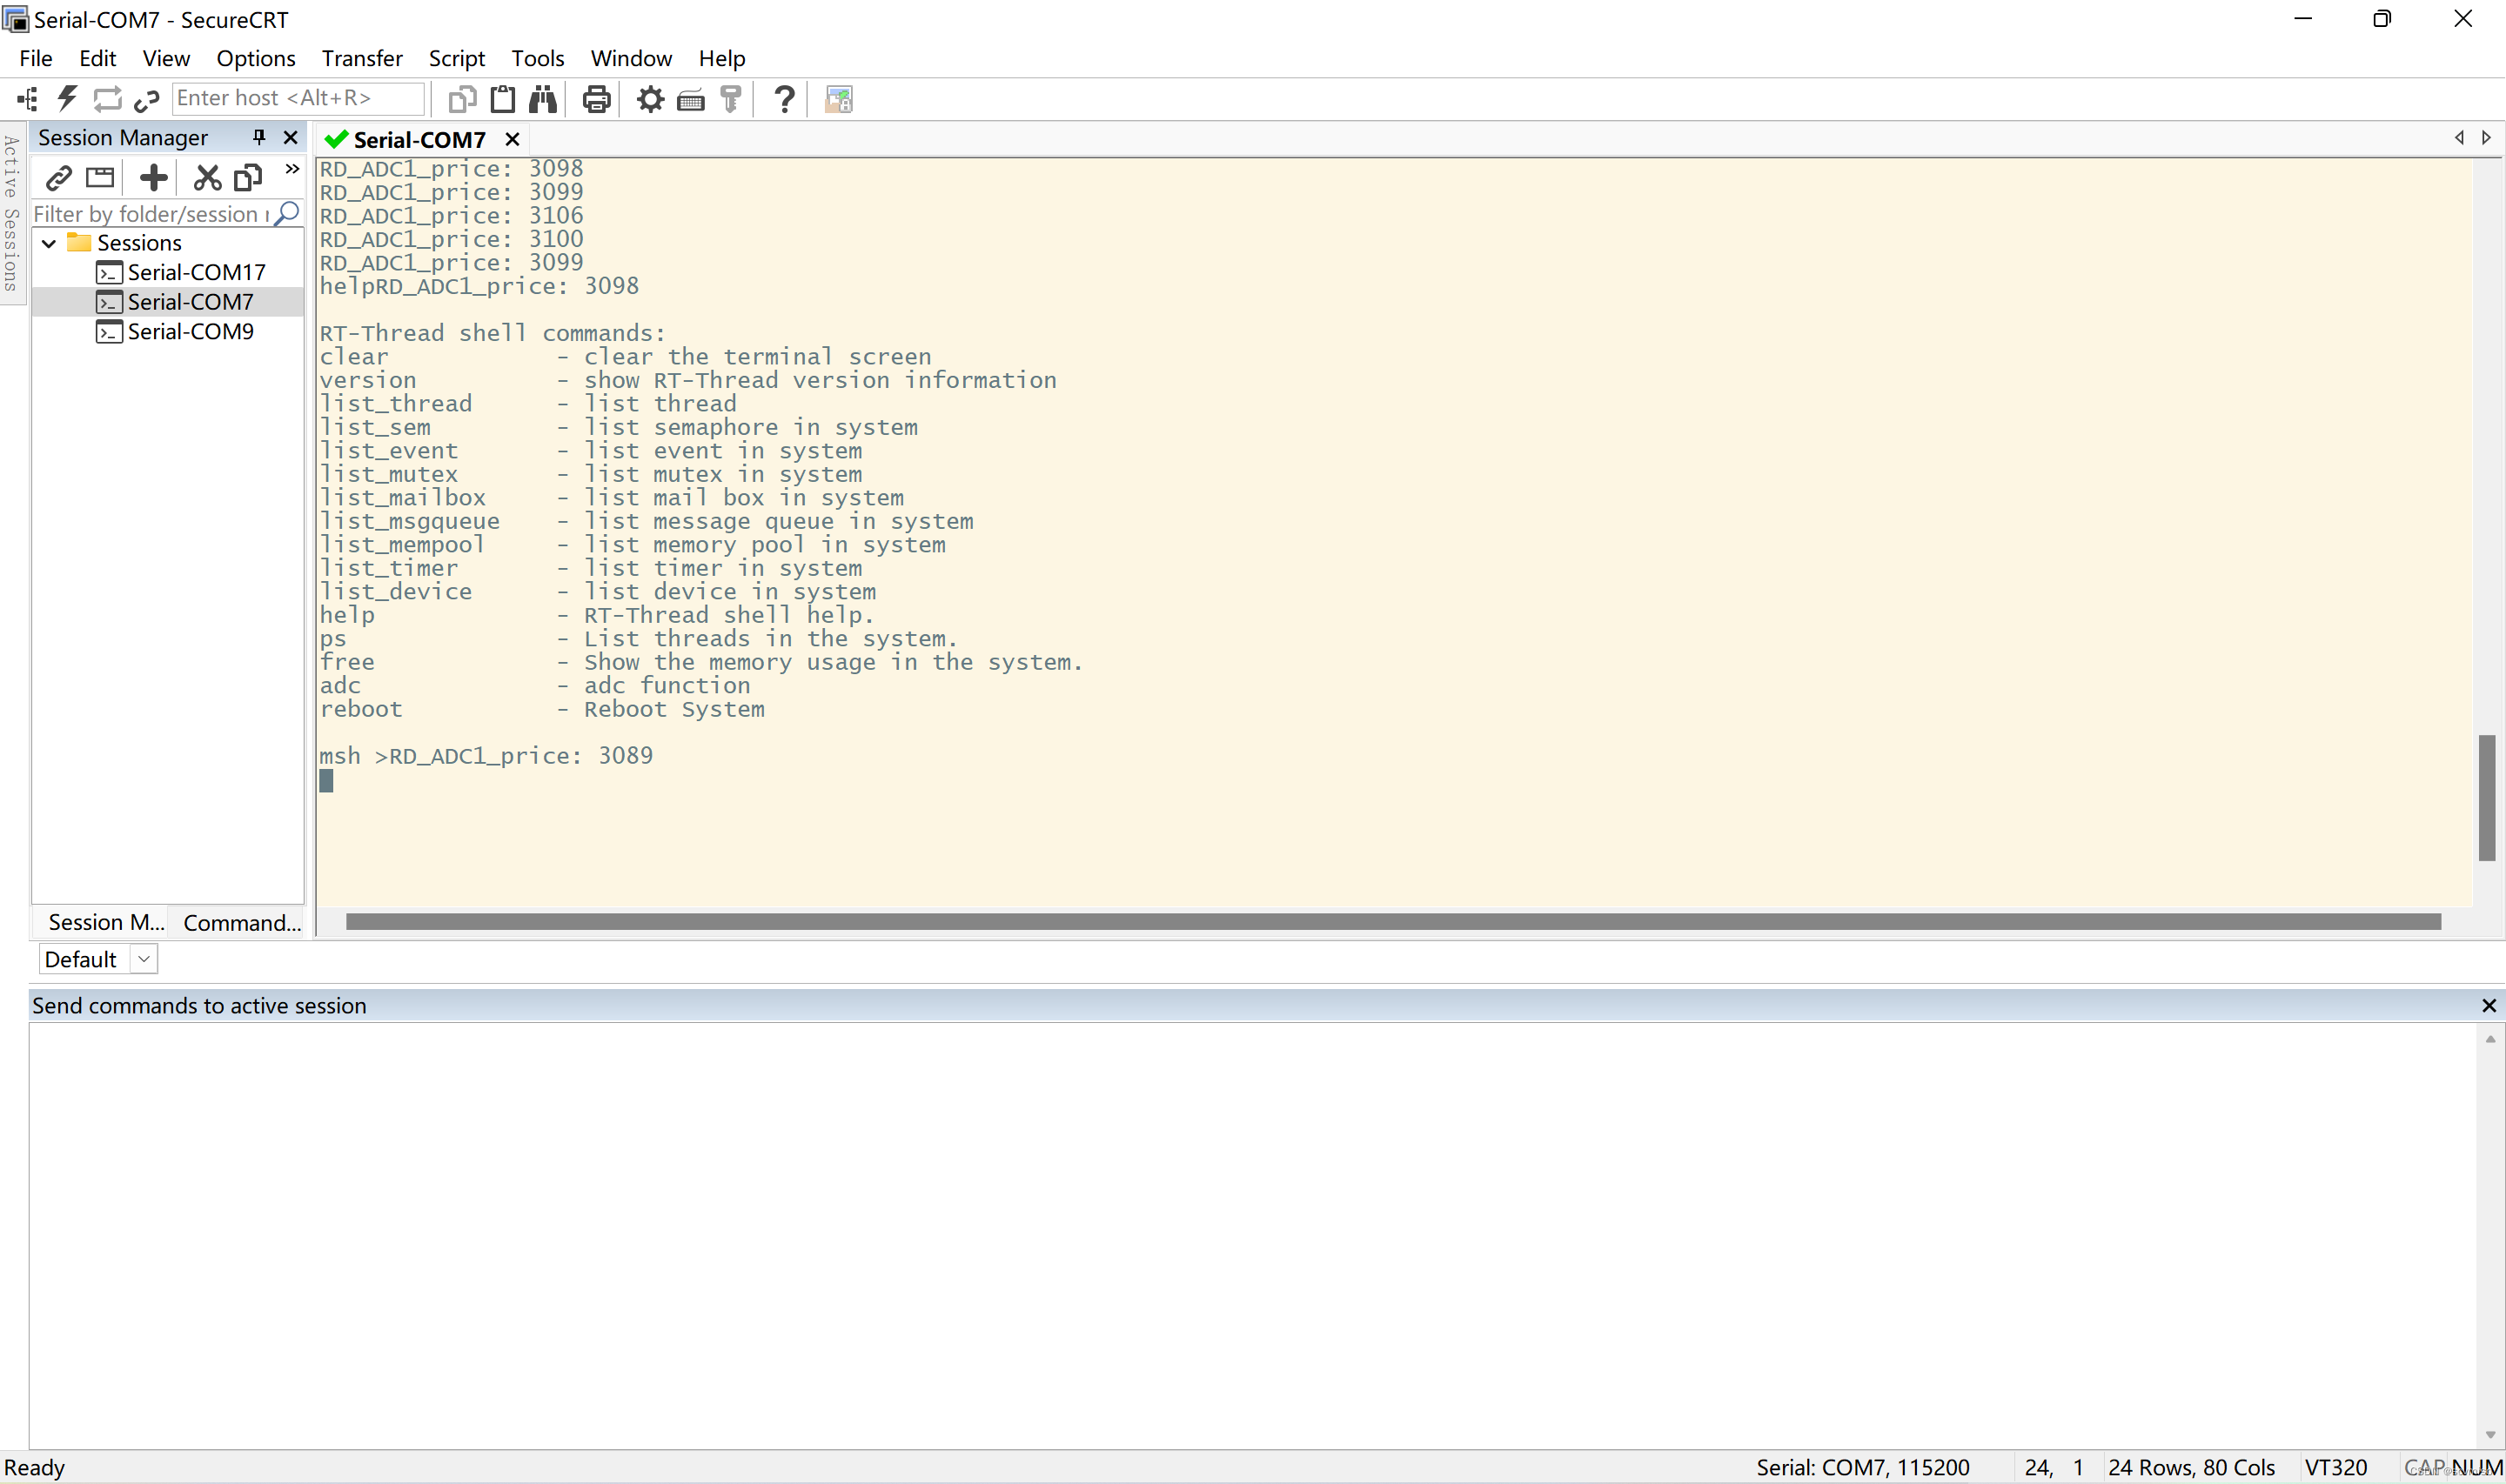Open Find with the binoculars icon
The image size is (2506, 1484).
click(x=543, y=98)
